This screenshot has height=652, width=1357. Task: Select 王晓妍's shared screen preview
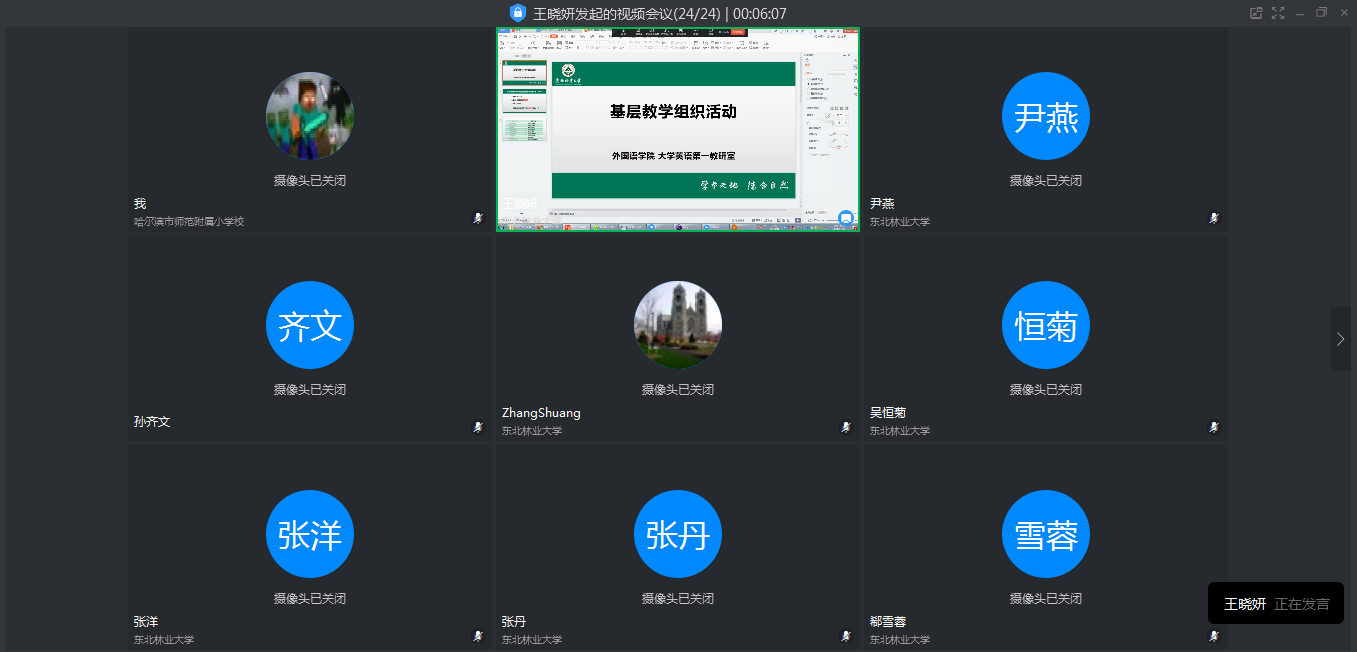(677, 128)
